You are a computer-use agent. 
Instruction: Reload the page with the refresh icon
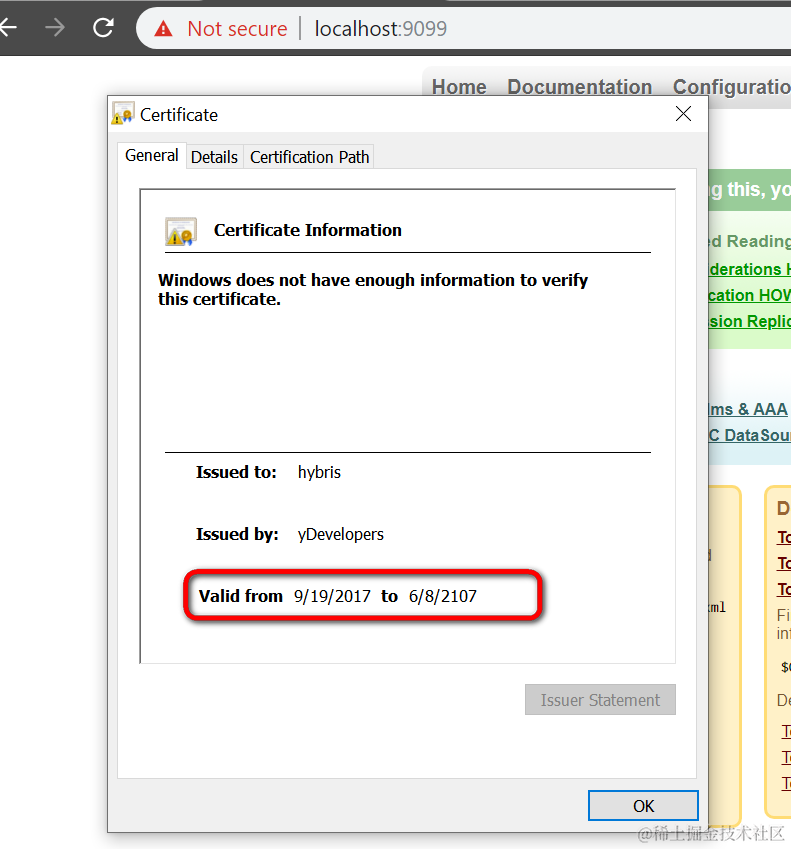(103, 27)
